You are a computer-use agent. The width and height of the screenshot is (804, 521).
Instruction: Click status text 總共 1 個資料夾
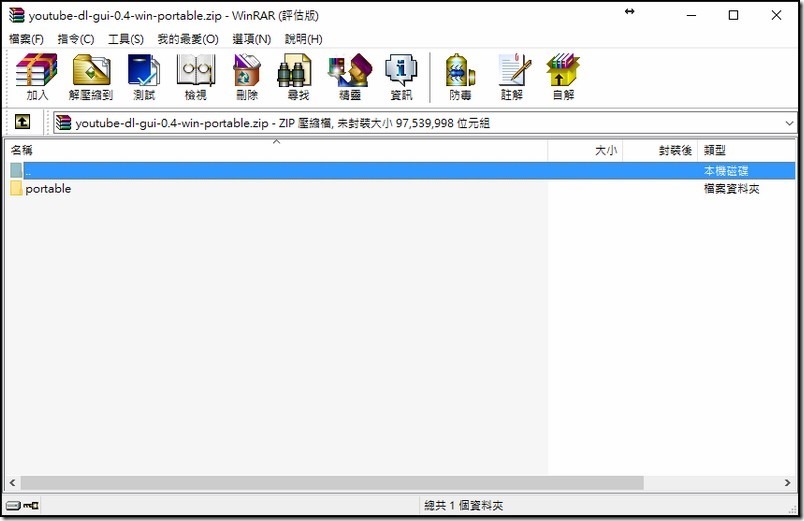464,506
